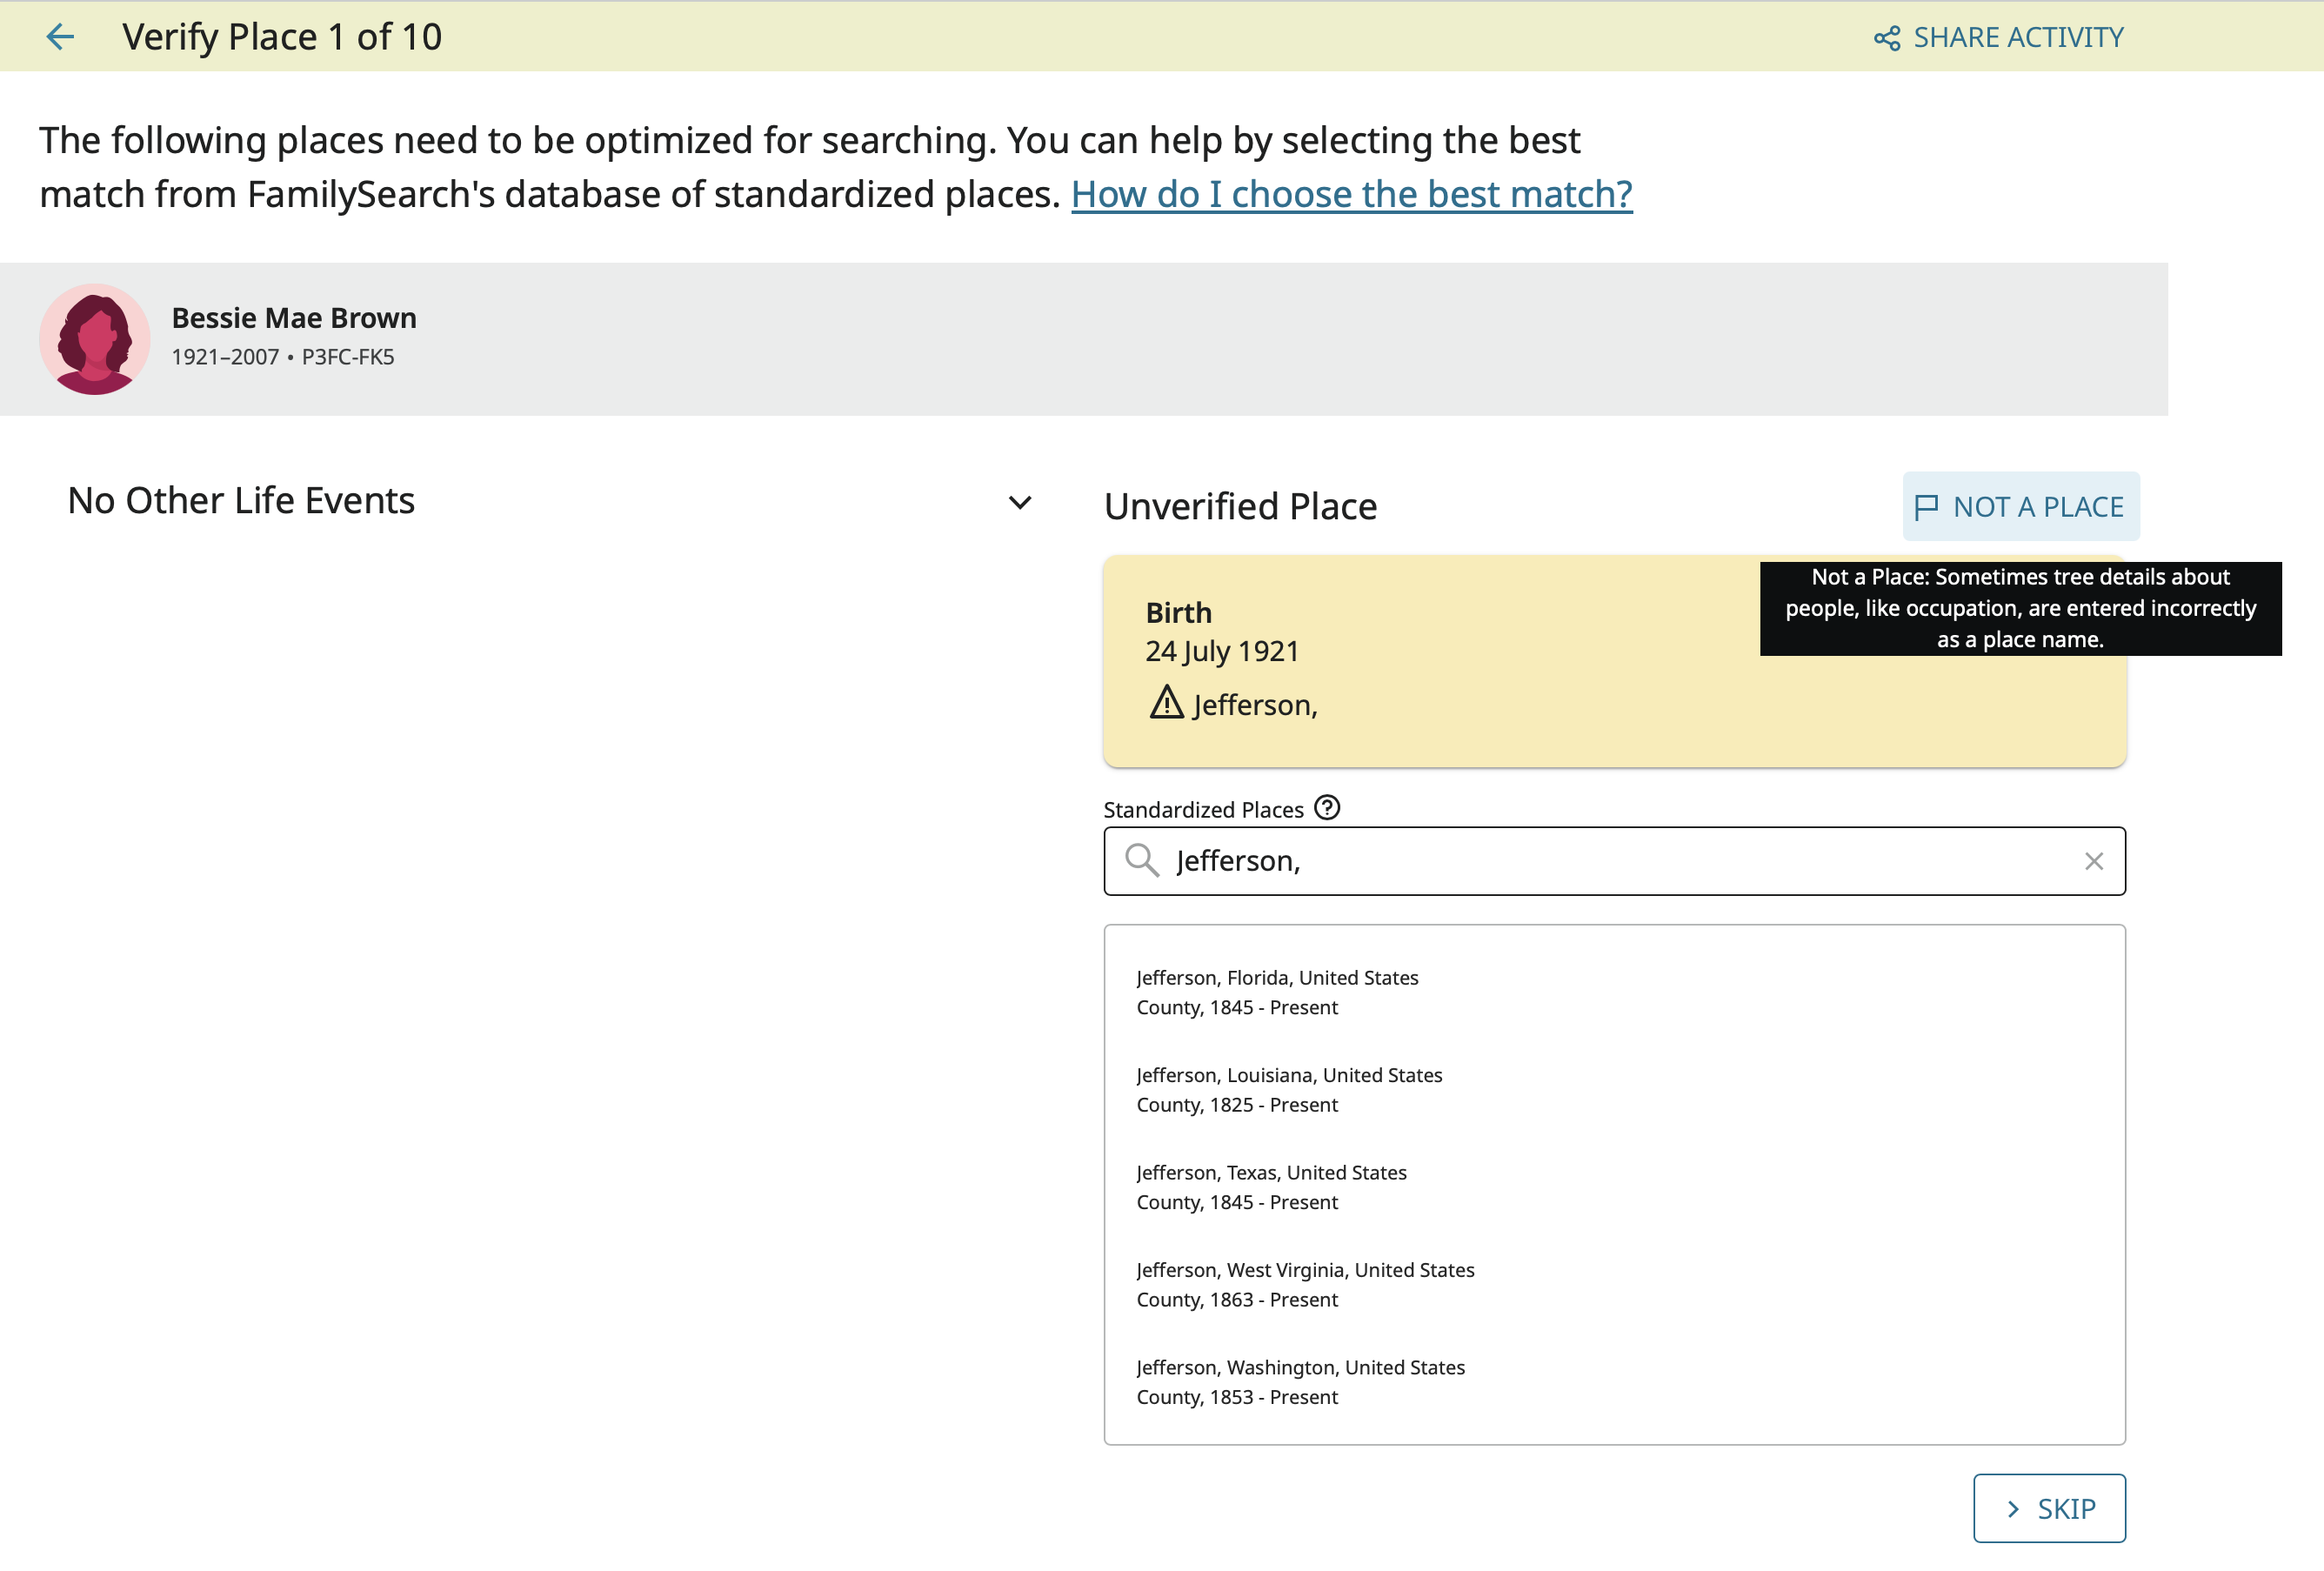Click Bessie Mae Brown's avatar picture
Image resolution: width=2324 pixels, height=1571 pixels.
coord(95,339)
